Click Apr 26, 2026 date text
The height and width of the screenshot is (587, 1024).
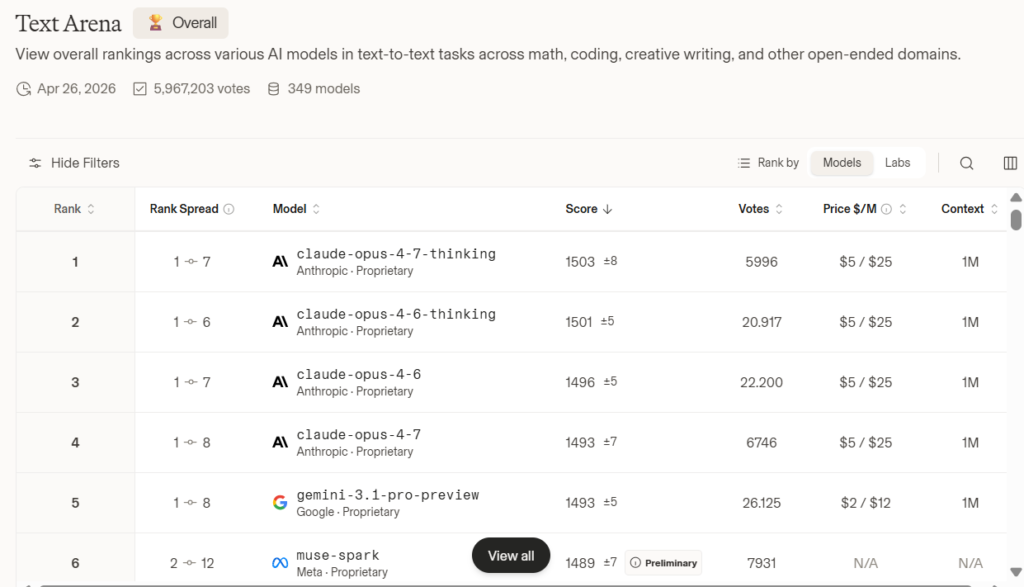tap(76, 89)
